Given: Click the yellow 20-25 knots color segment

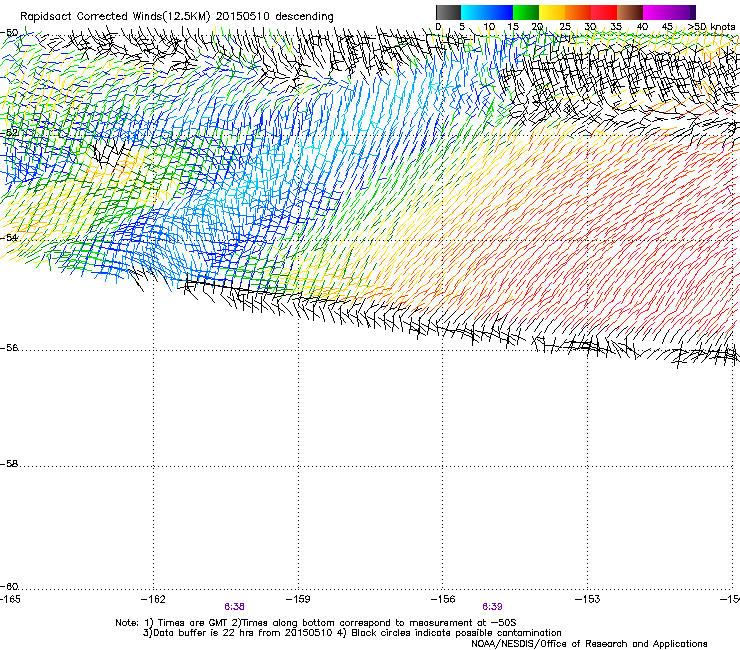Looking at the screenshot, I should click(x=552, y=12).
